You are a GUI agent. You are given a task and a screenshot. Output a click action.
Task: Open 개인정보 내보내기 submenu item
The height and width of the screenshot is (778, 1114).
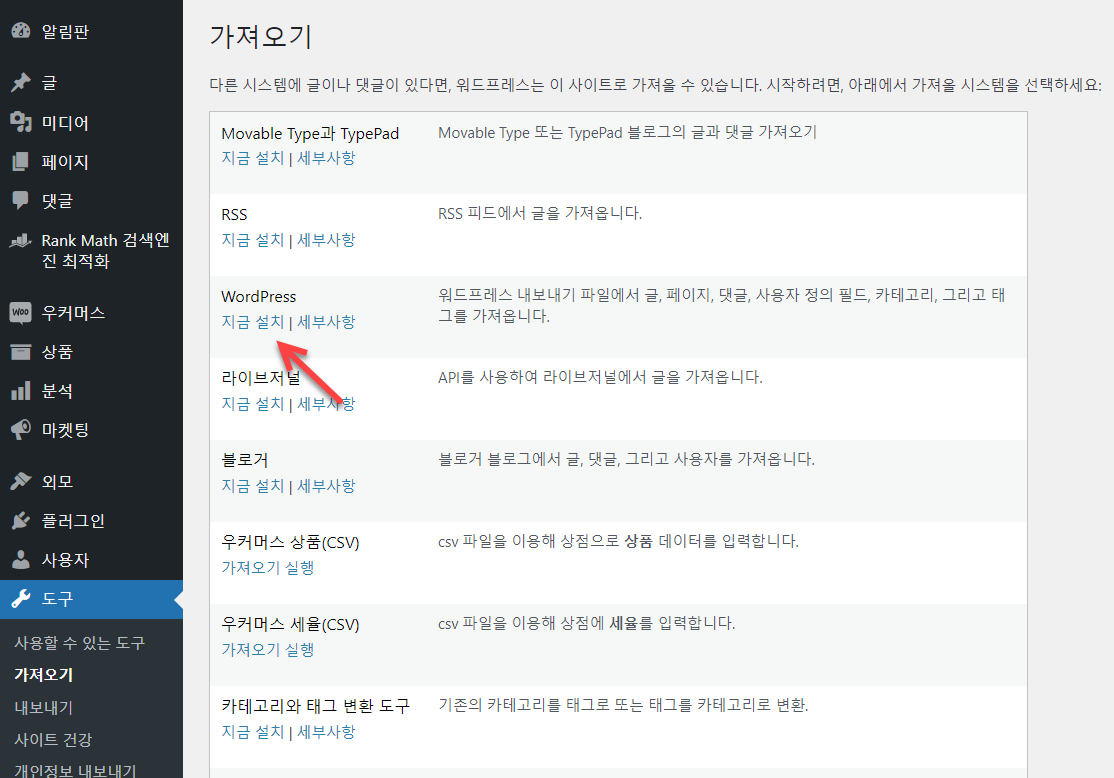click(x=75, y=771)
